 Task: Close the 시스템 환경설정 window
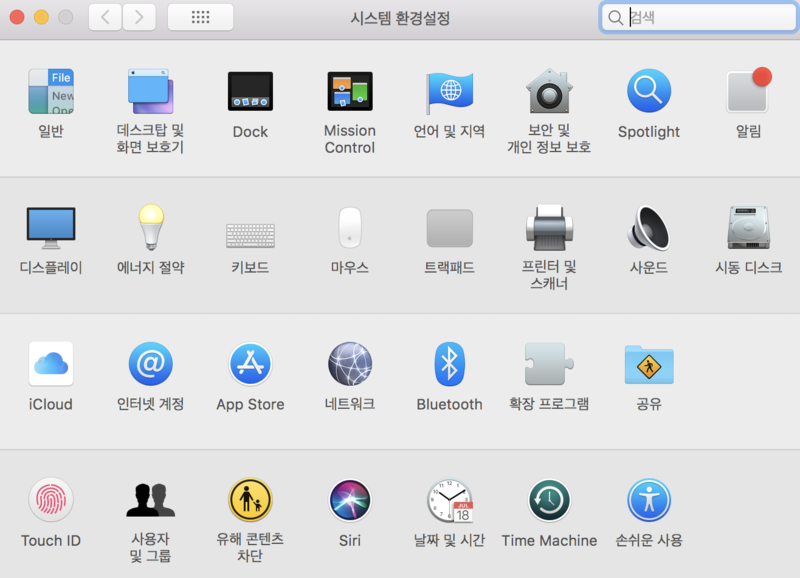(x=17, y=17)
